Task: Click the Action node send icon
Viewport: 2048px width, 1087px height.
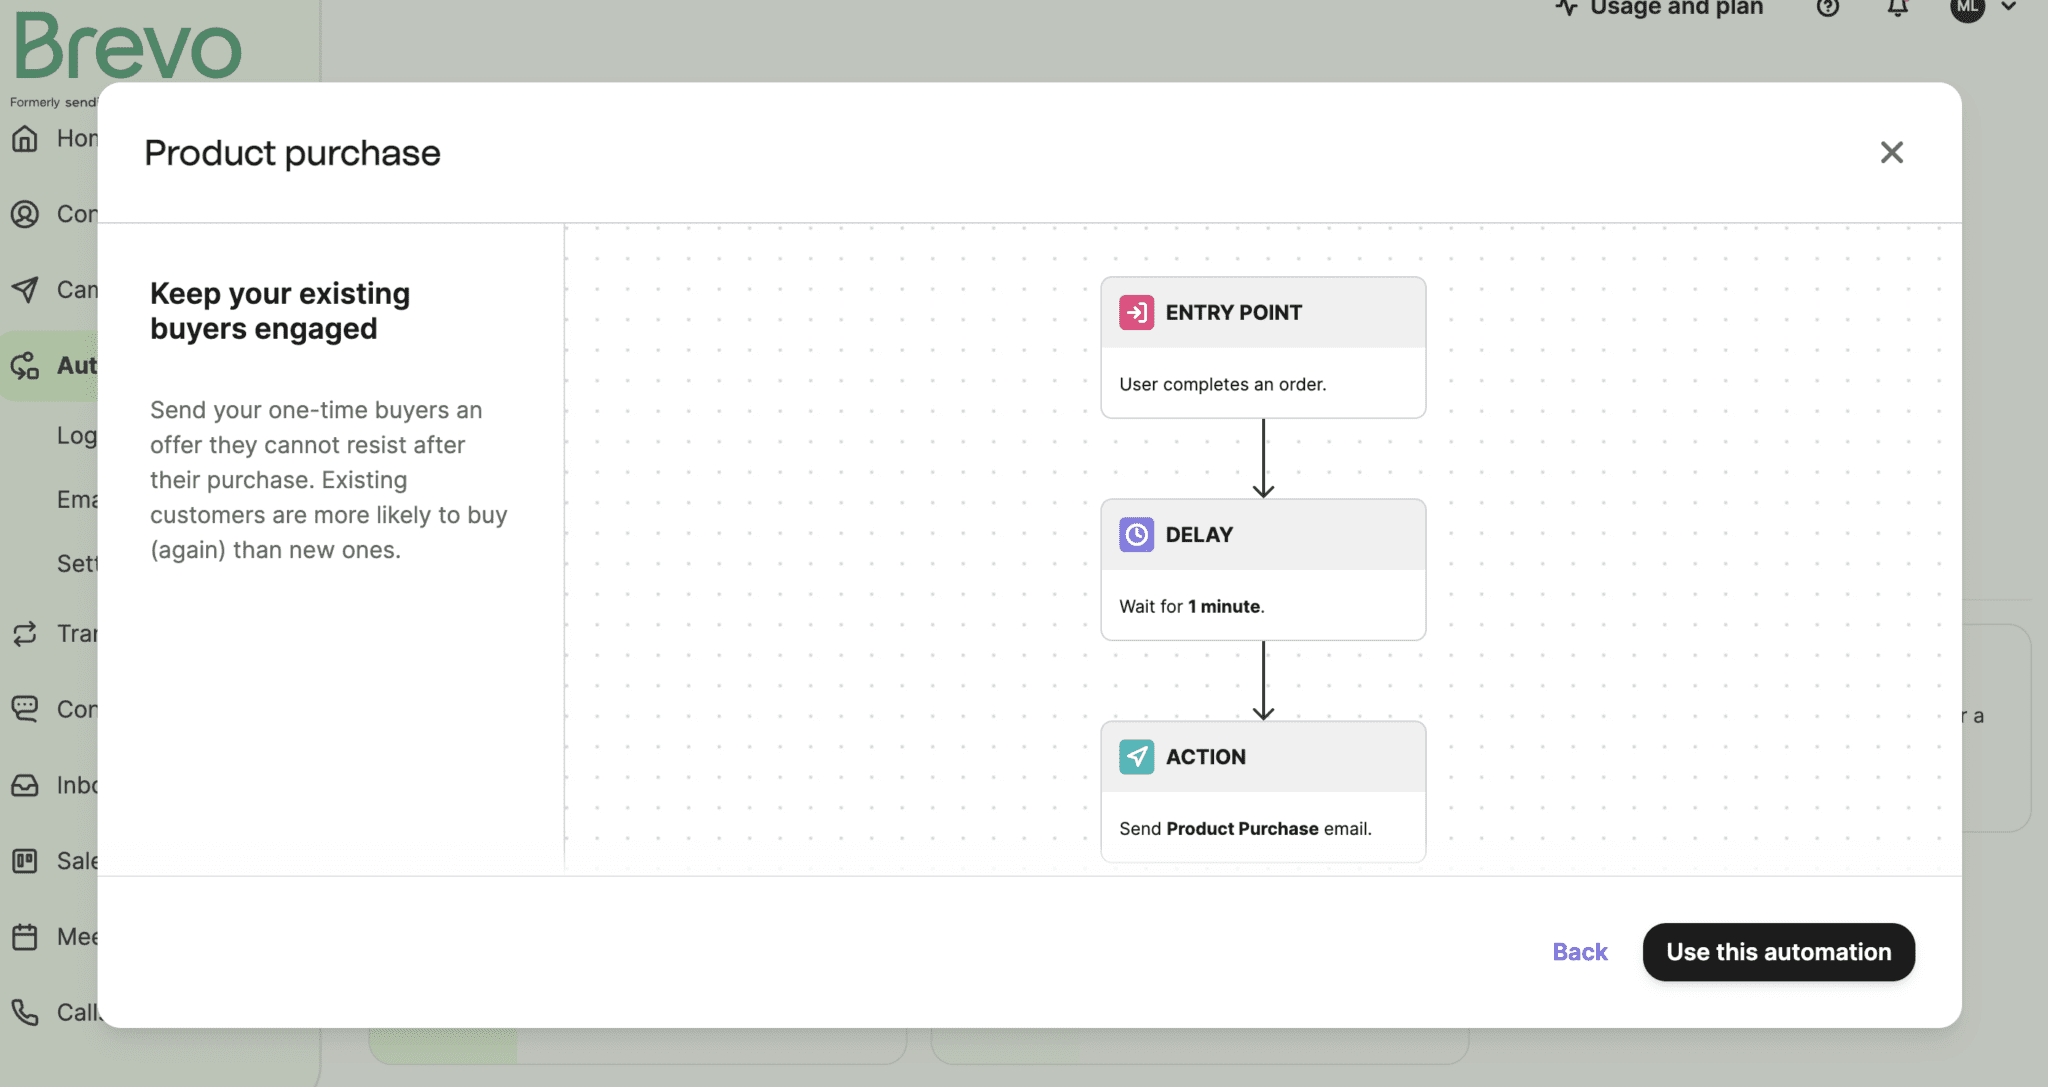Action: pos(1136,755)
